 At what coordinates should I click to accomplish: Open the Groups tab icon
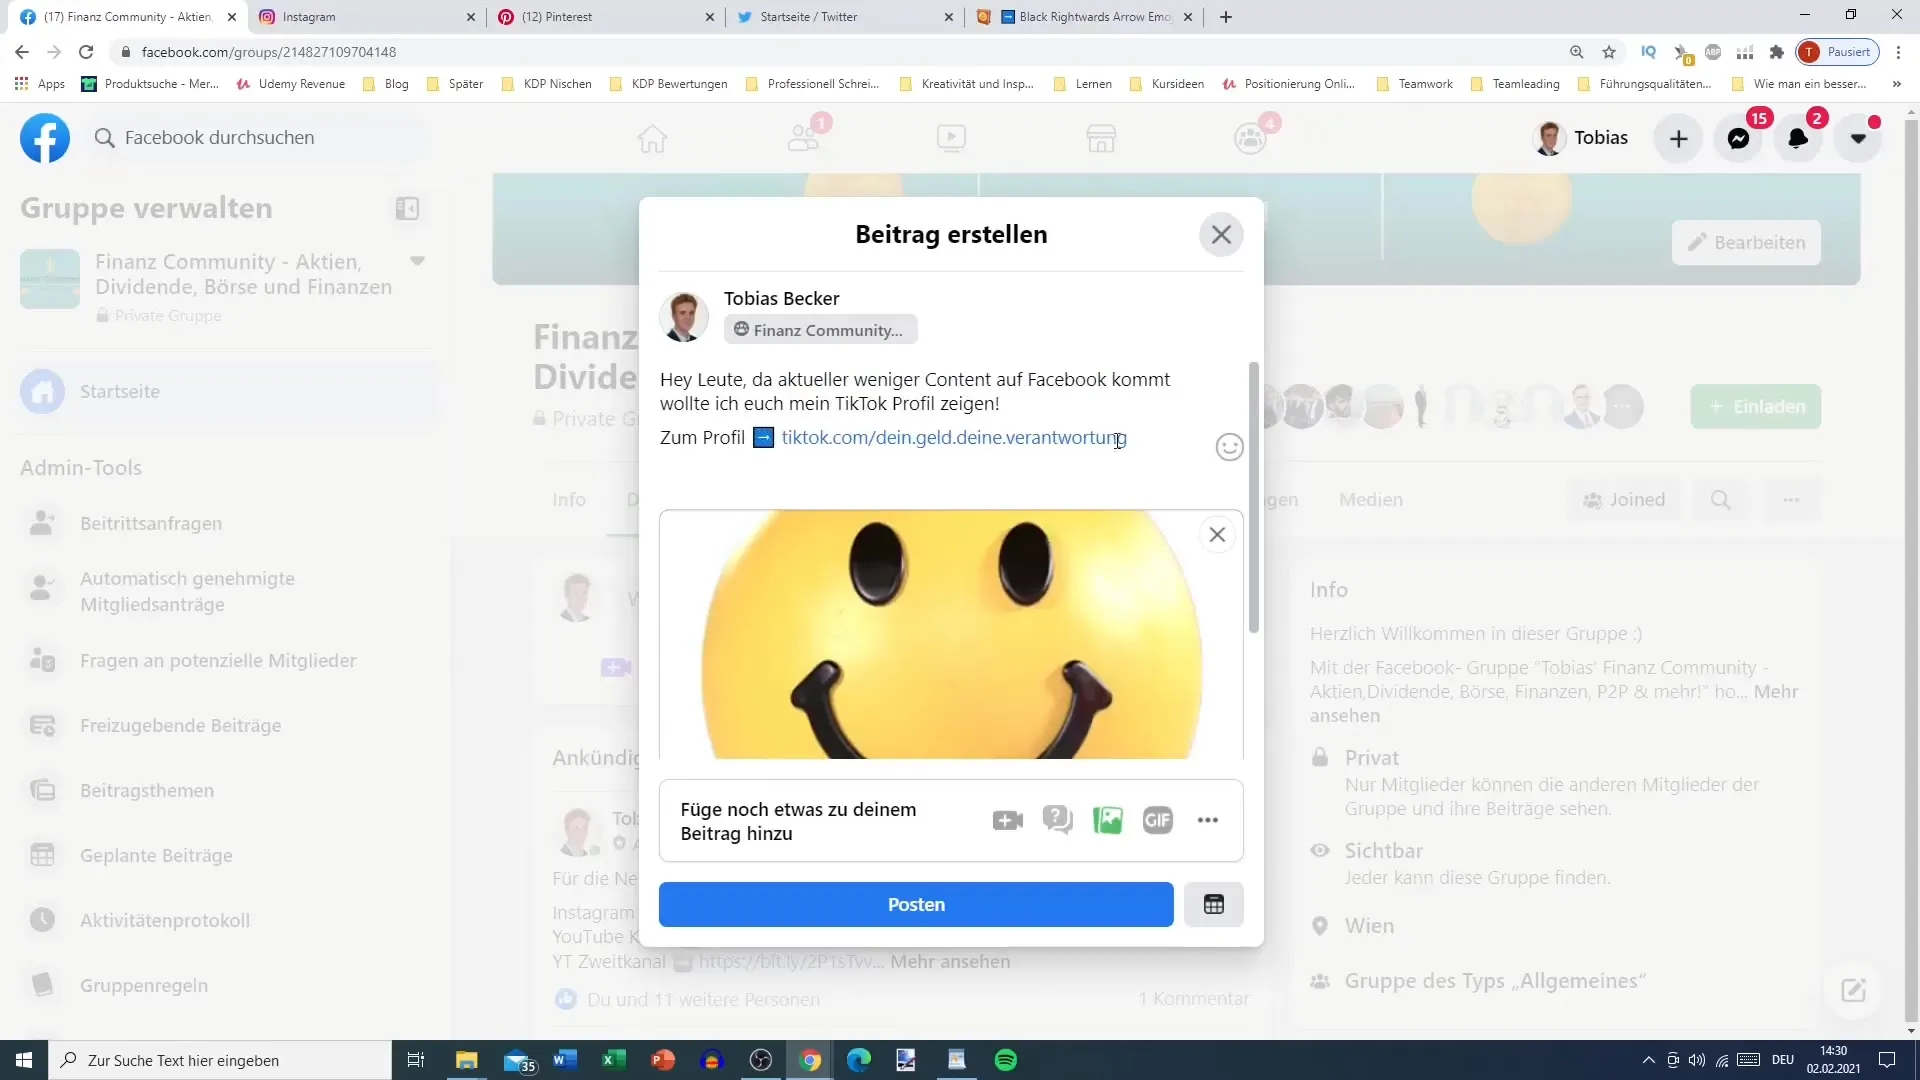click(x=1250, y=138)
